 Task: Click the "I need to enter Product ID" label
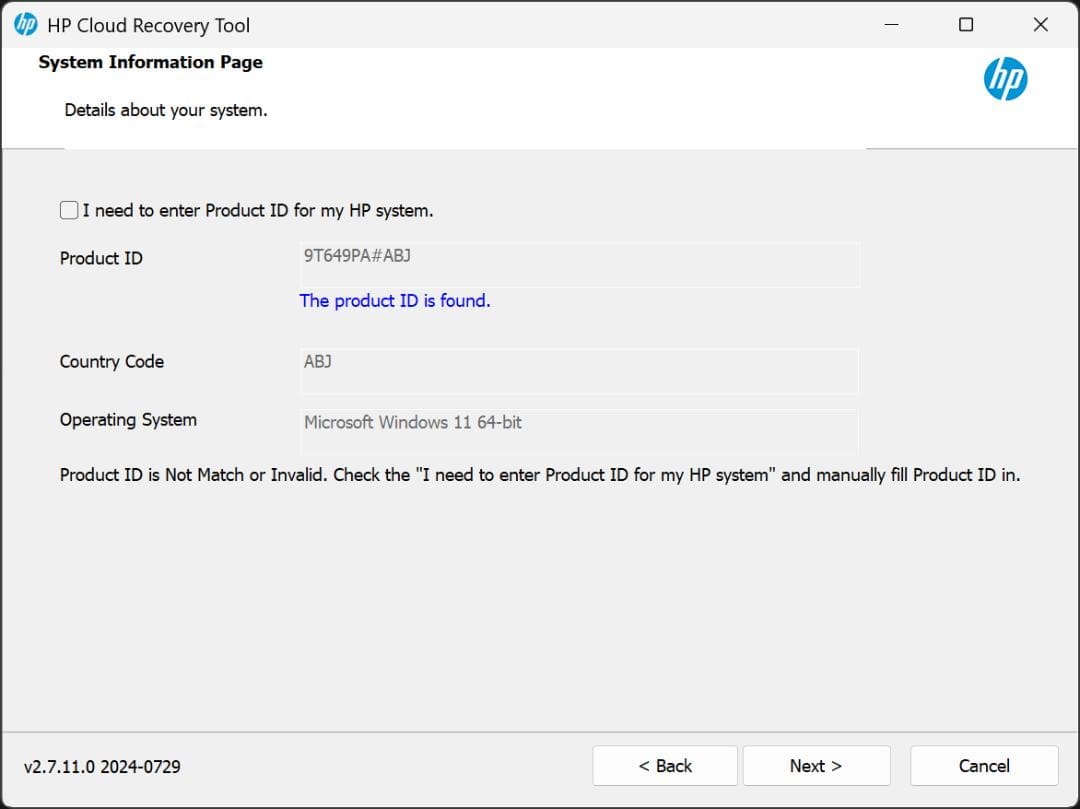click(x=257, y=211)
